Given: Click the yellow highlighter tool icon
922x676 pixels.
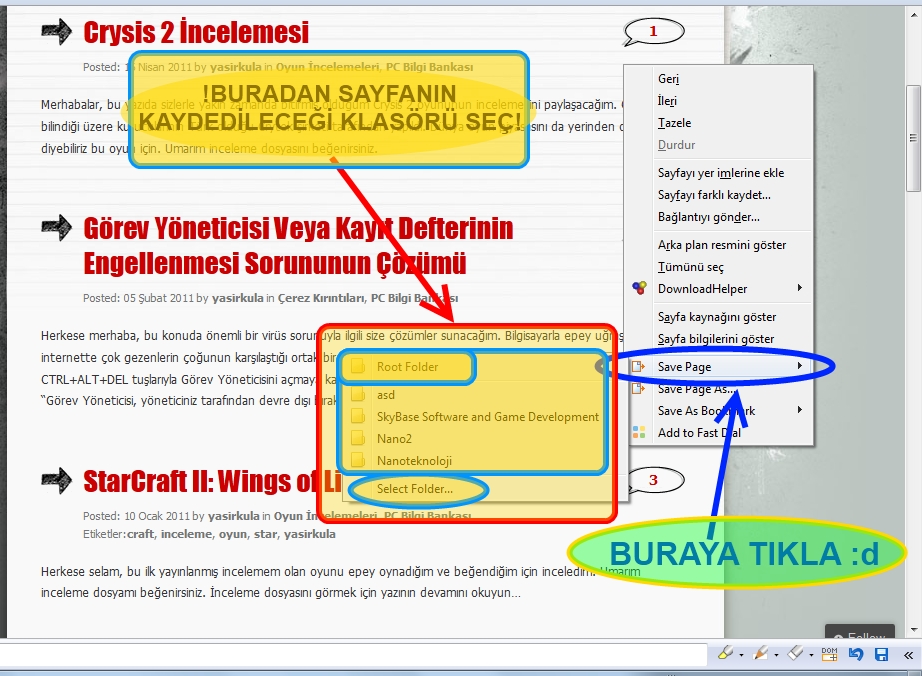Looking at the screenshot, I should pos(725,653).
